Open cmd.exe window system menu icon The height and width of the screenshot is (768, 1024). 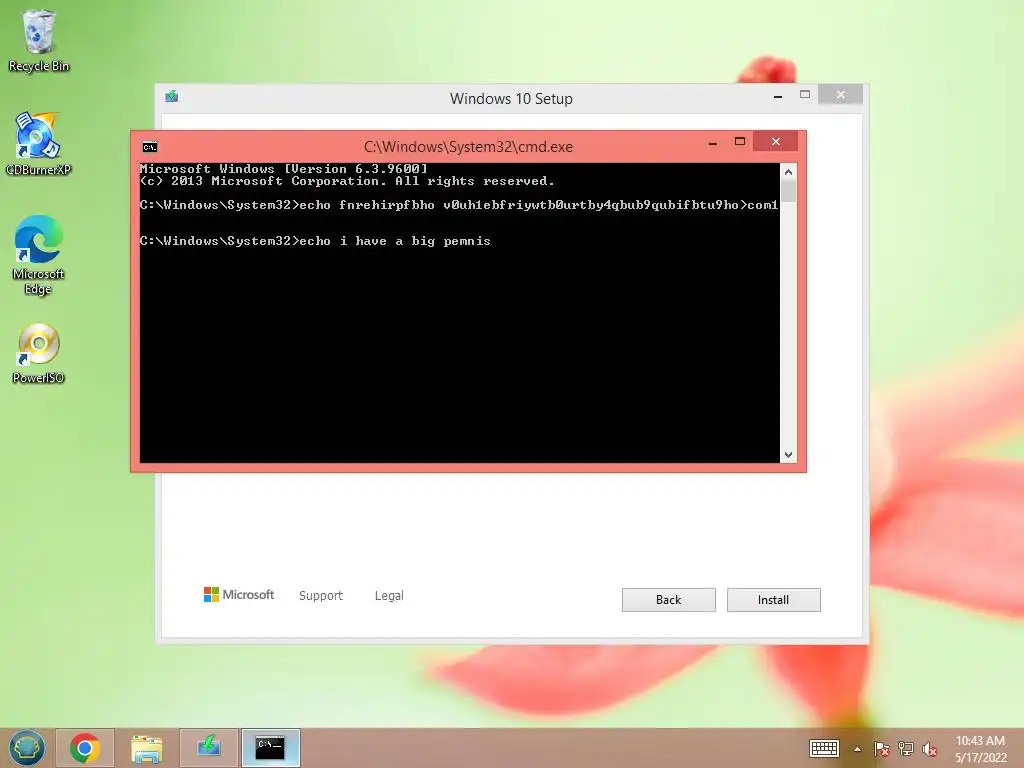[x=150, y=147]
